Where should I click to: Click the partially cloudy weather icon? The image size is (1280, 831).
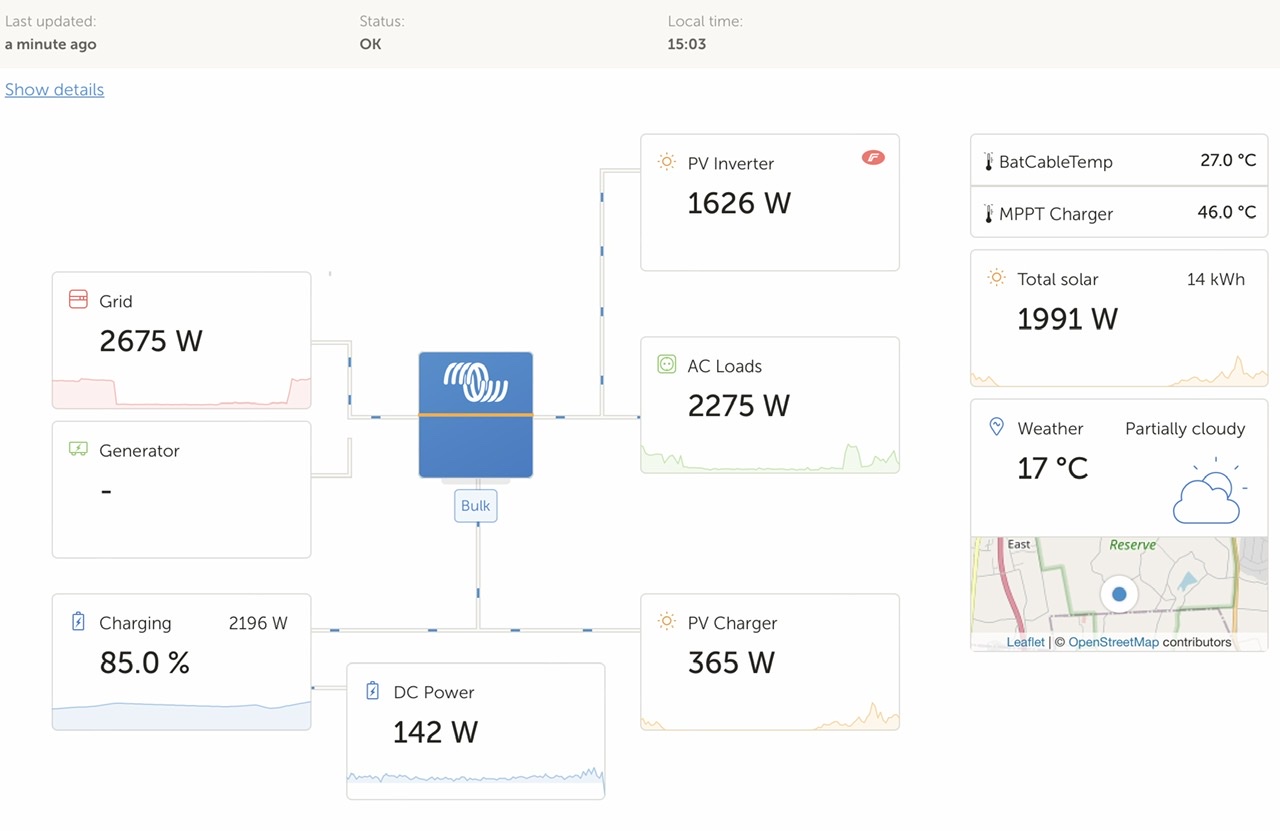pyautogui.click(x=1210, y=491)
